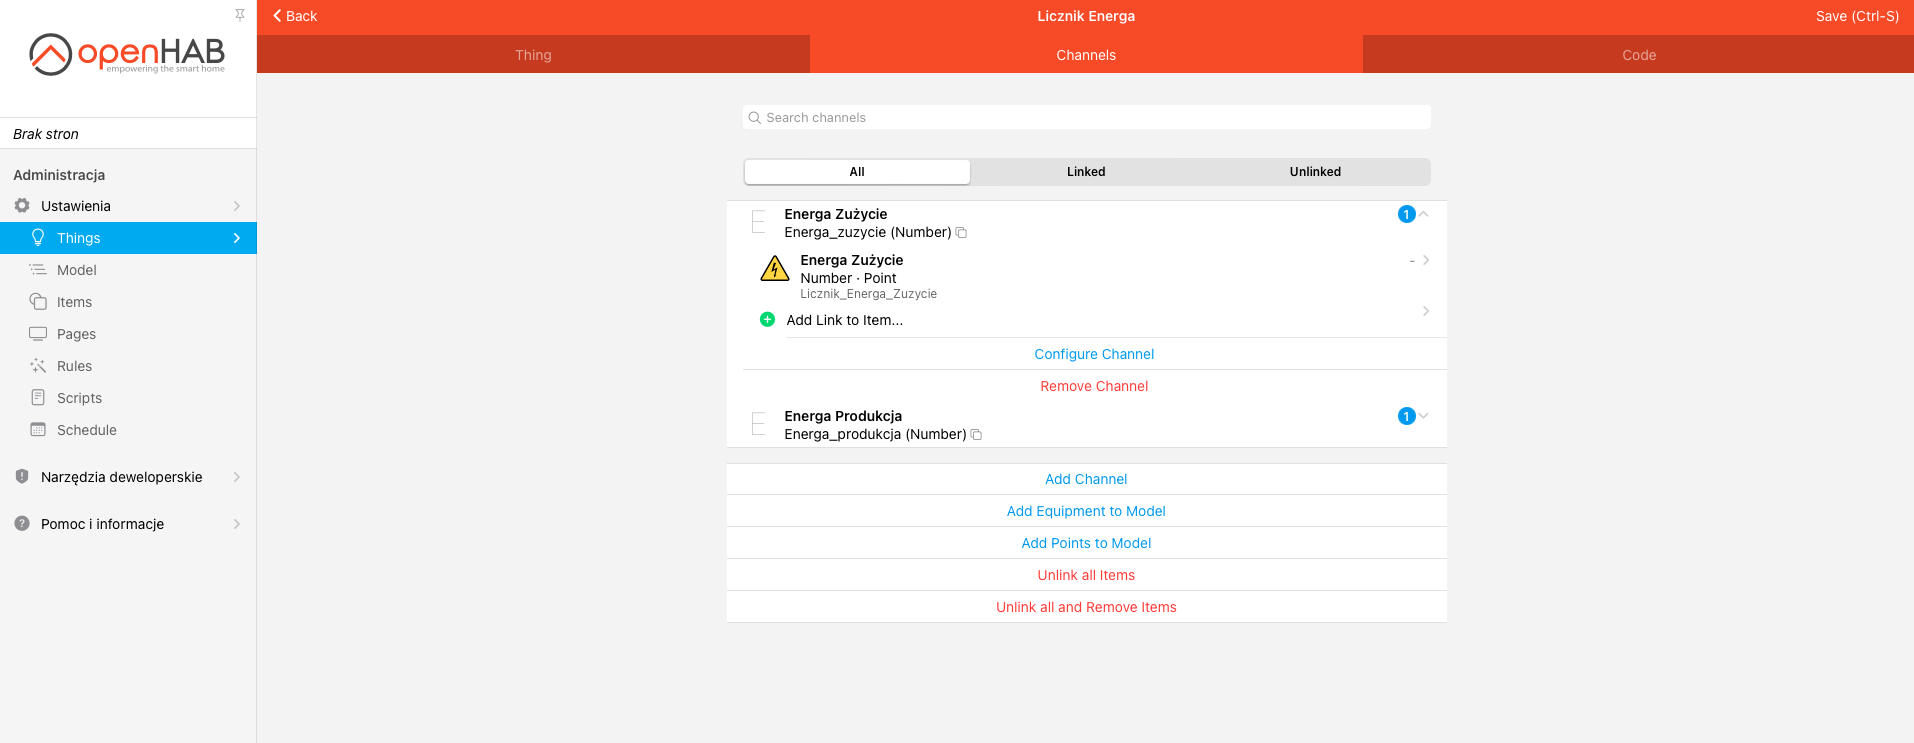
Task: Click the pin icon above the openHAB logo
Action: [240, 15]
